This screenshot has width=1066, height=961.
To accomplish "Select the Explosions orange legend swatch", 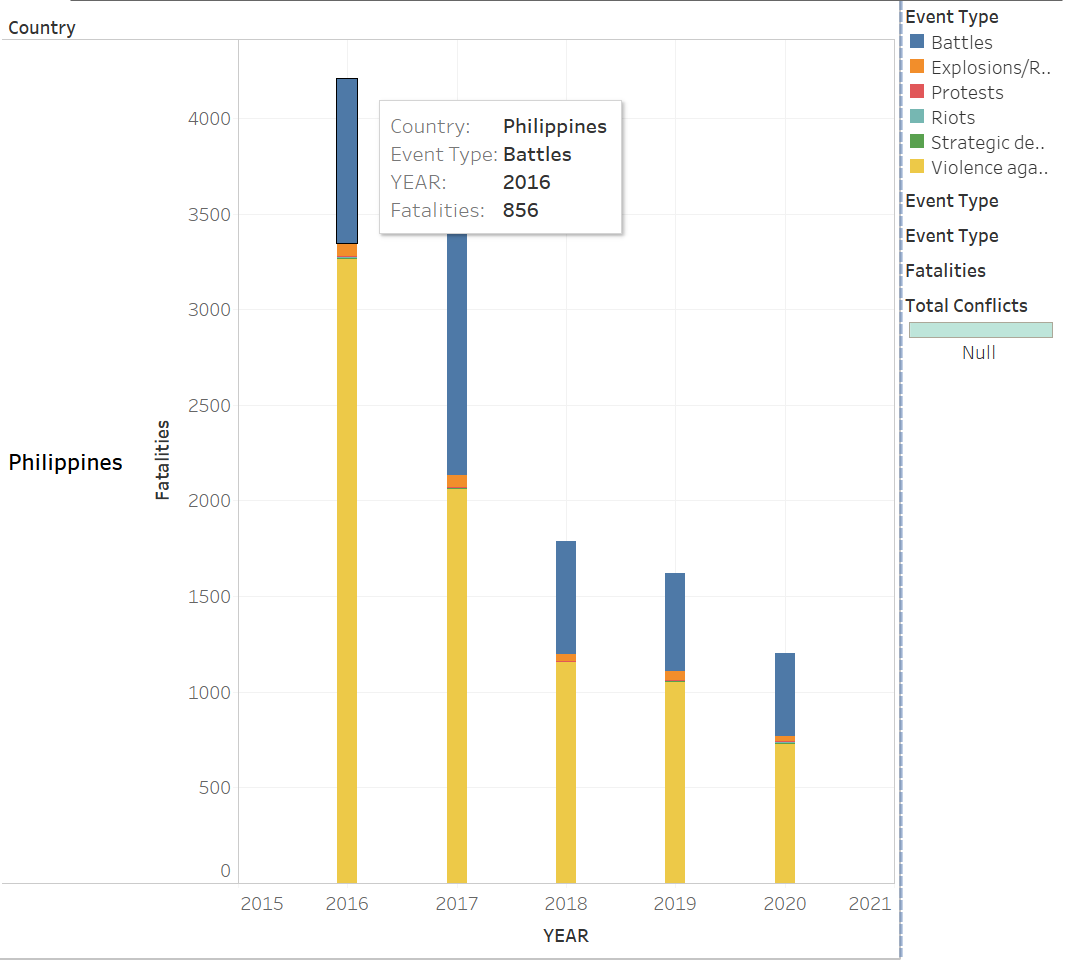I will pyautogui.click(x=916, y=67).
